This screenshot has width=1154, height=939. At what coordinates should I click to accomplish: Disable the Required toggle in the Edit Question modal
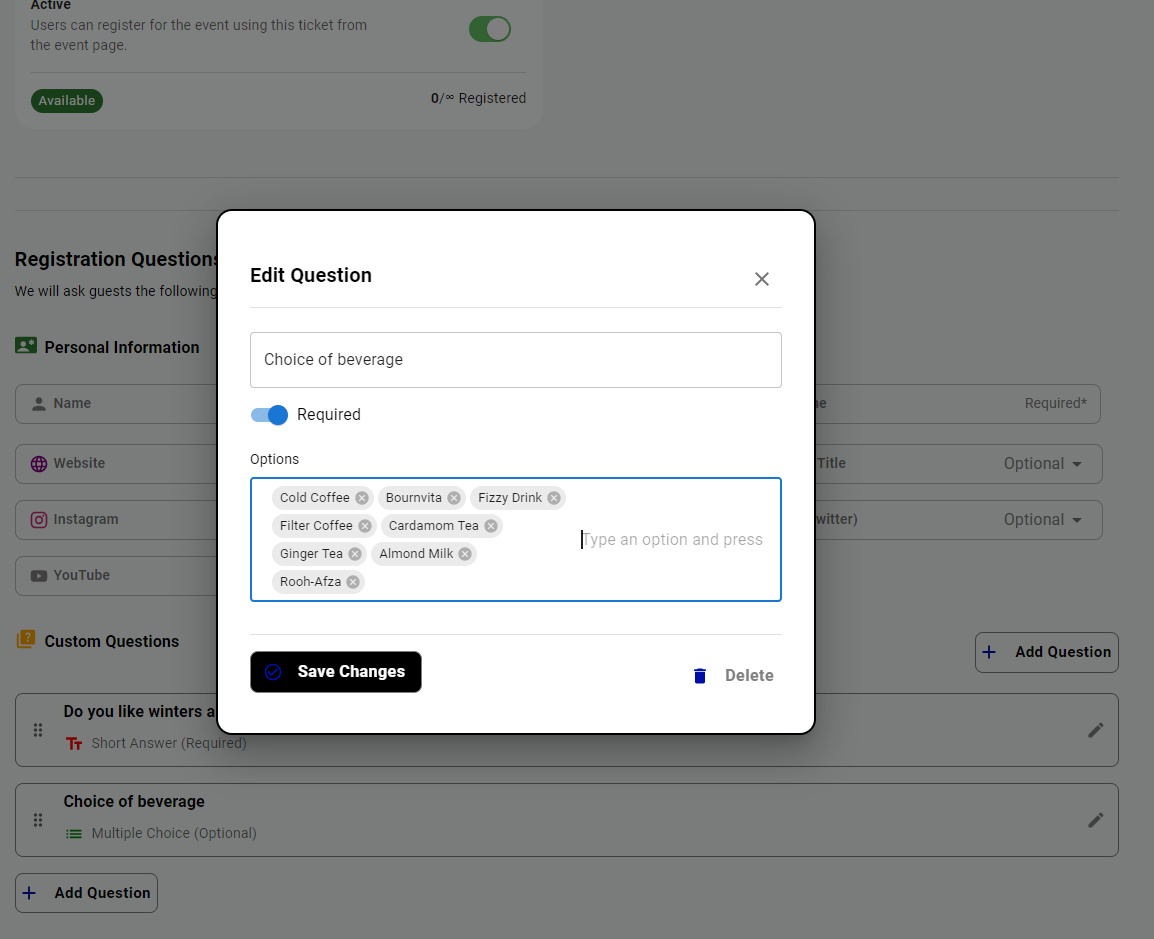(x=269, y=414)
